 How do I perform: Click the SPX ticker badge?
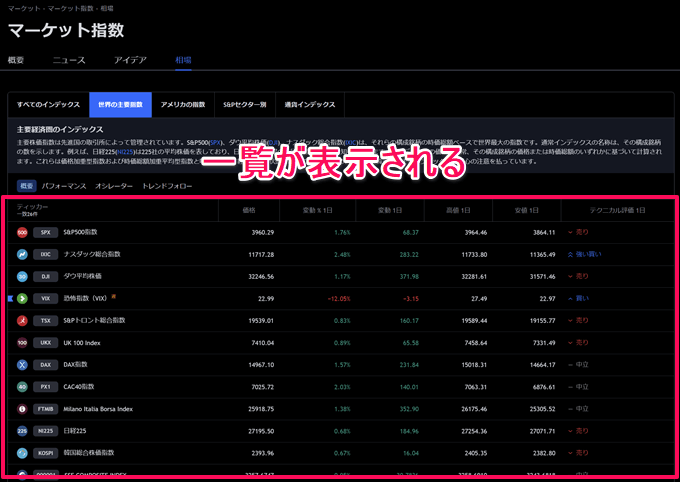click(46, 233)
